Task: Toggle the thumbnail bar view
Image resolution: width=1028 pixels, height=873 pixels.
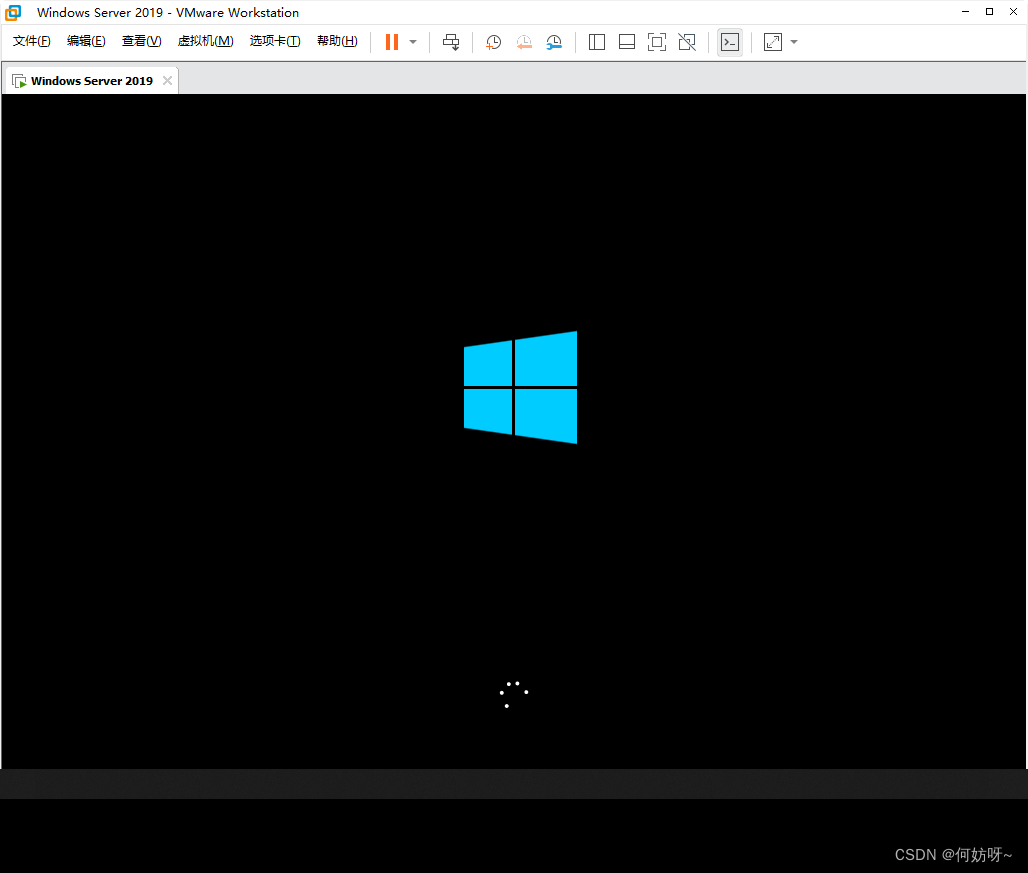Action: (627, 42)
